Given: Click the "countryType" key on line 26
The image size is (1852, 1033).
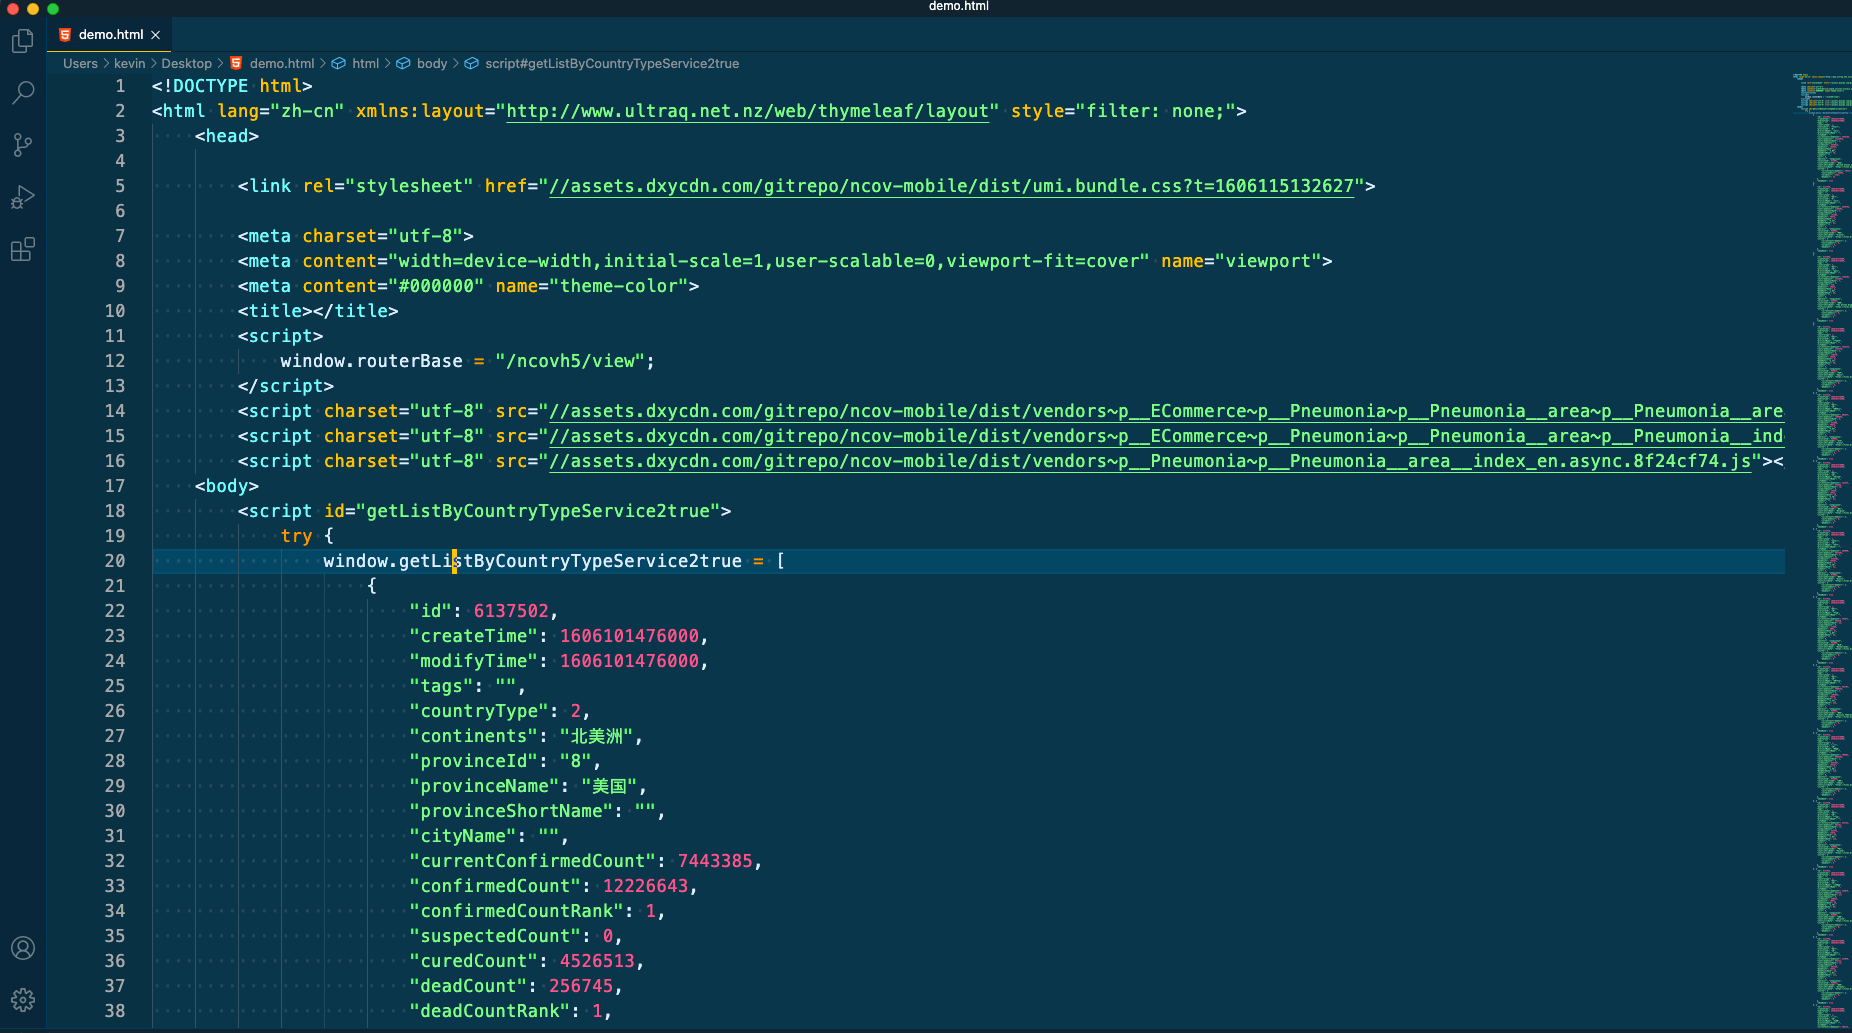Looking at the screenshot, I should tap(479, 711).
